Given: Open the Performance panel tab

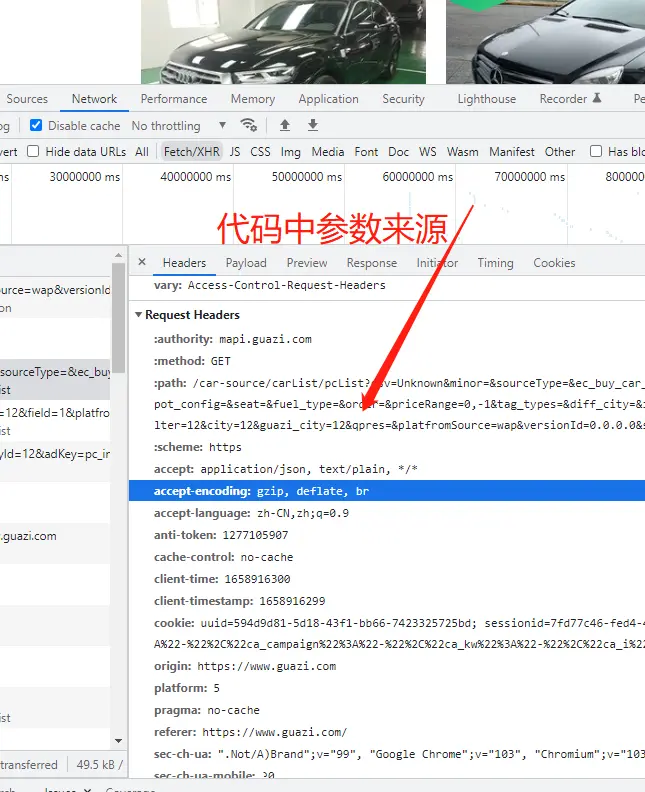Looking at the screenshot, I should [174, 99].
